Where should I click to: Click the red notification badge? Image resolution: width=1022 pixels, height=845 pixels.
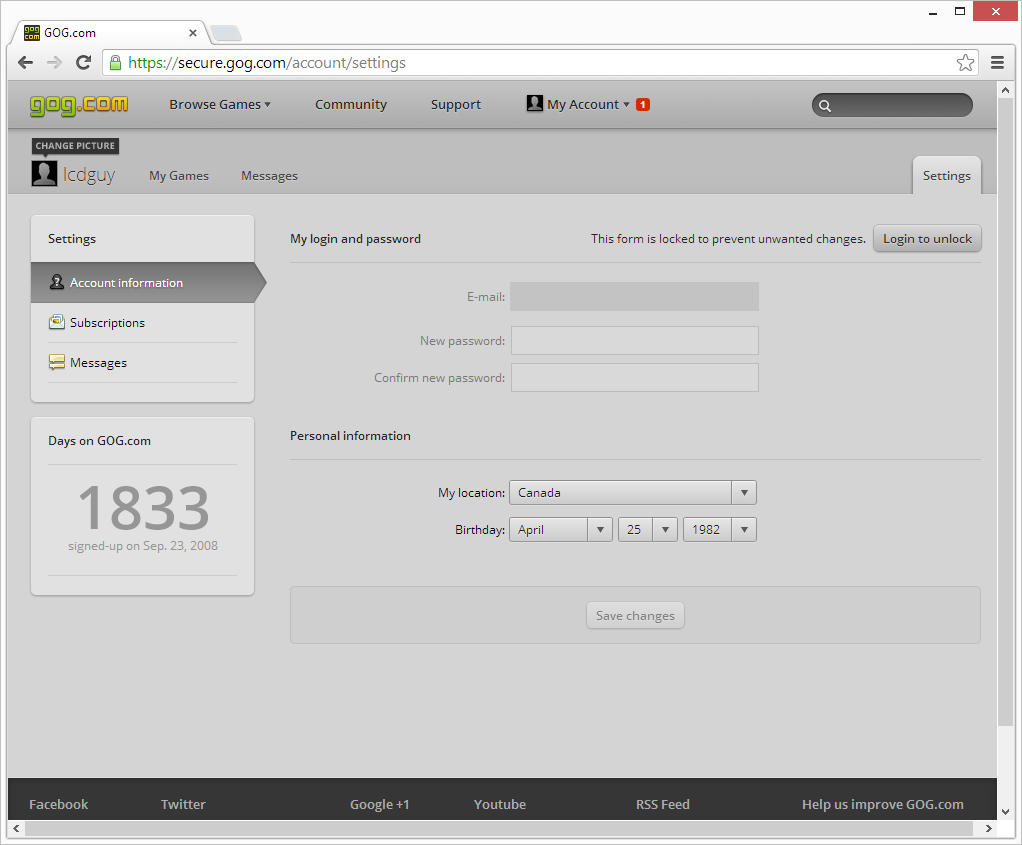(643, 104)
